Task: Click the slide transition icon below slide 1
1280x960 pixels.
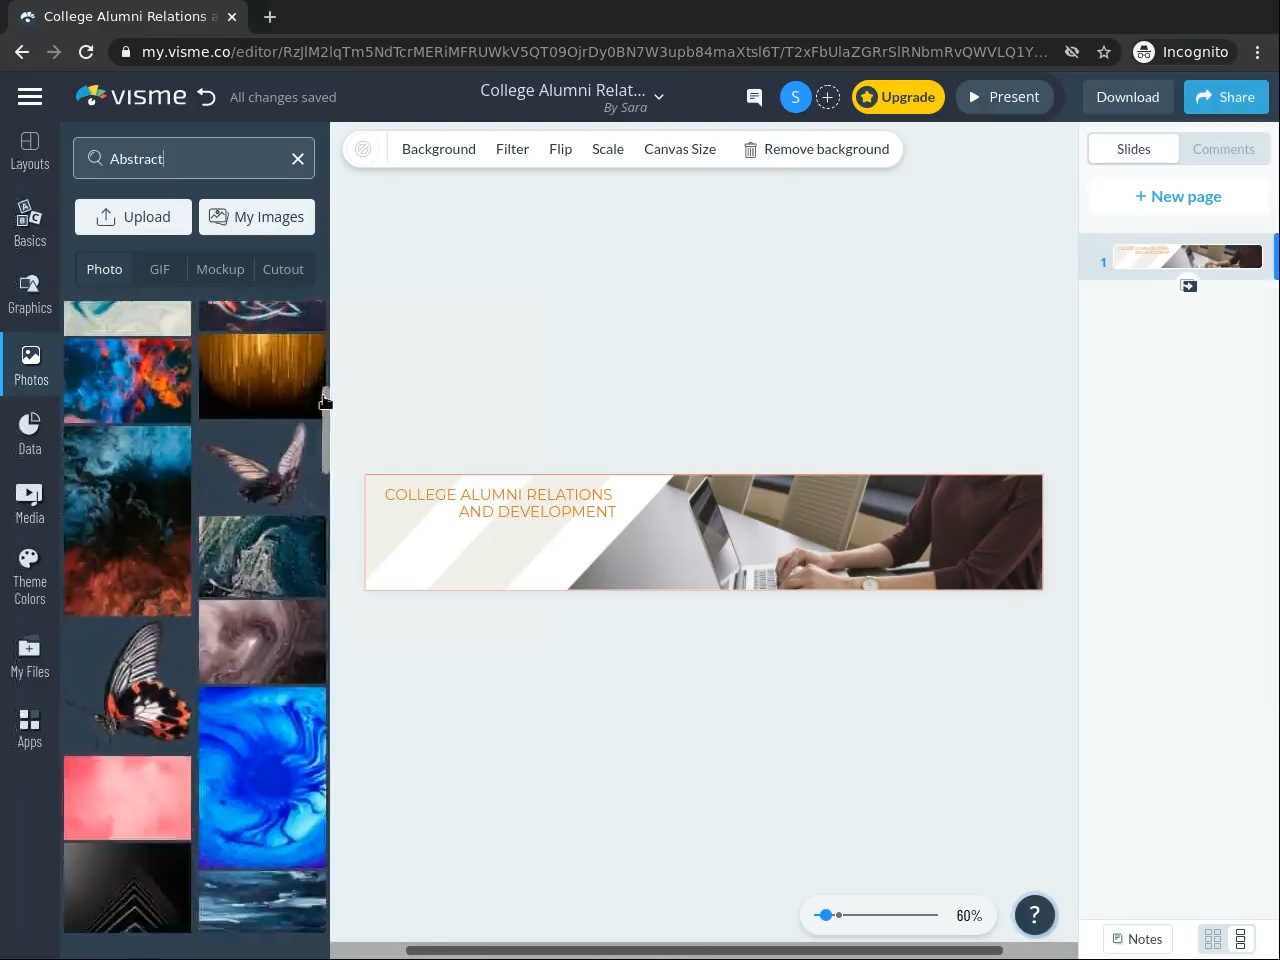Action: tap(1189, 286)
